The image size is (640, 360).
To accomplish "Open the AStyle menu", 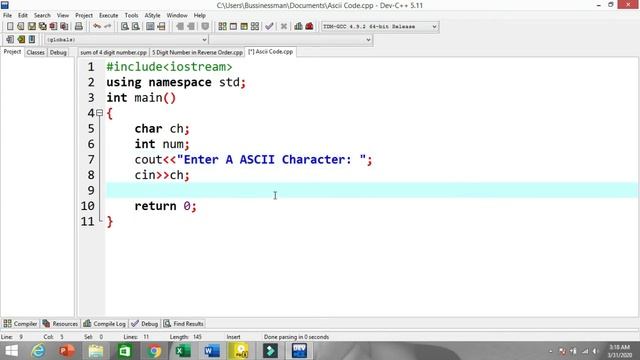I will (x=152, y=16).
